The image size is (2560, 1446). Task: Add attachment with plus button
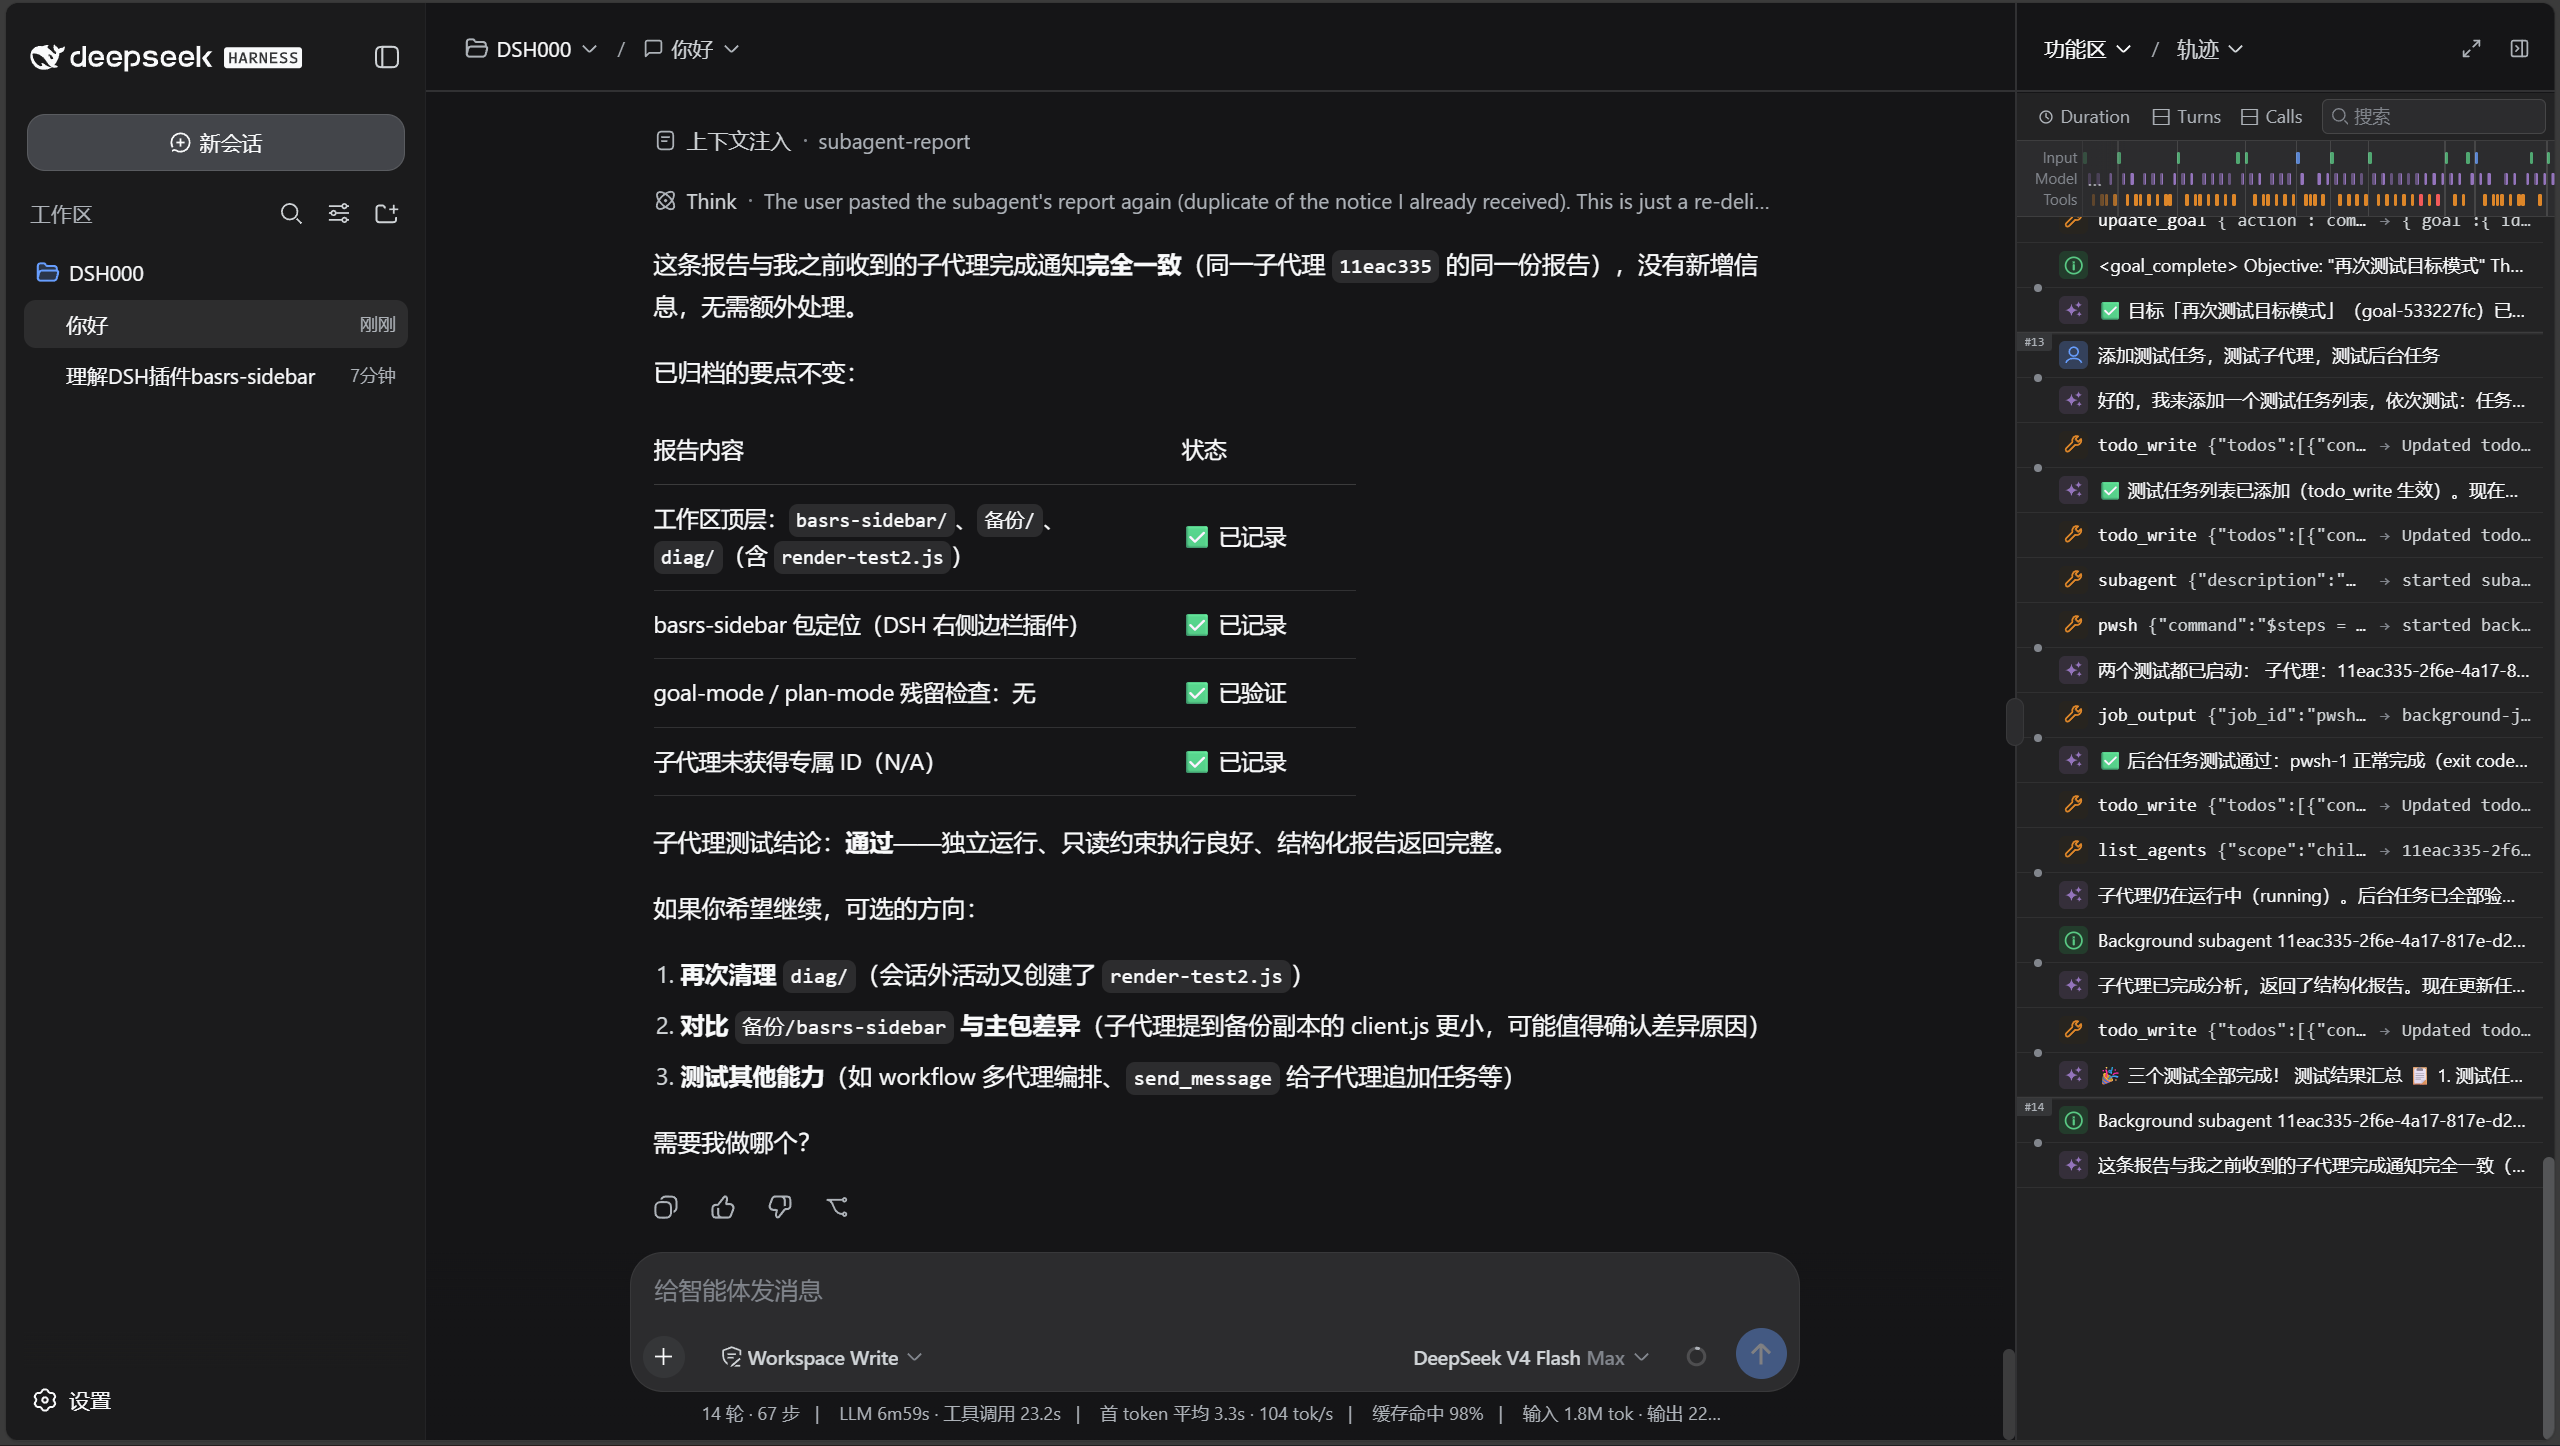(x=664, y=1356)
